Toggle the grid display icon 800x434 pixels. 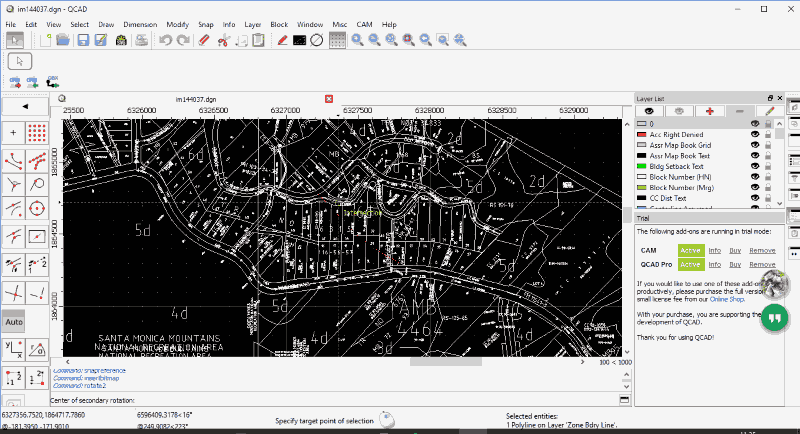coord(337,40)
